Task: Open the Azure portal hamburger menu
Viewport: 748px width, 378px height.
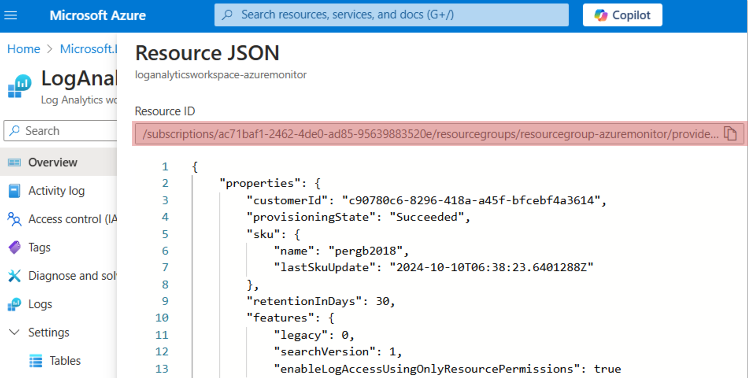Action: (10, 15)
